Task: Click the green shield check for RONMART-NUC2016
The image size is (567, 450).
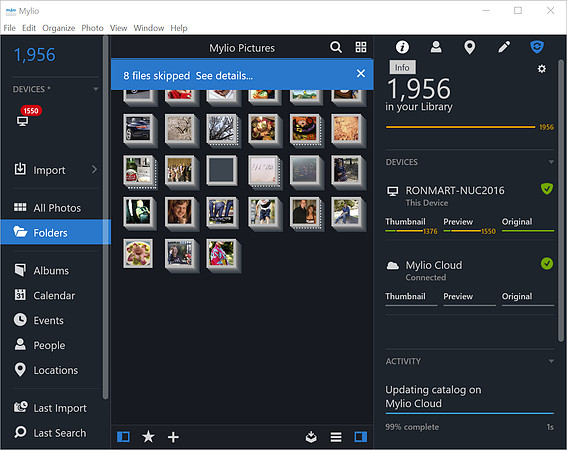Action: pyautogui.click(x=547, y=189)
